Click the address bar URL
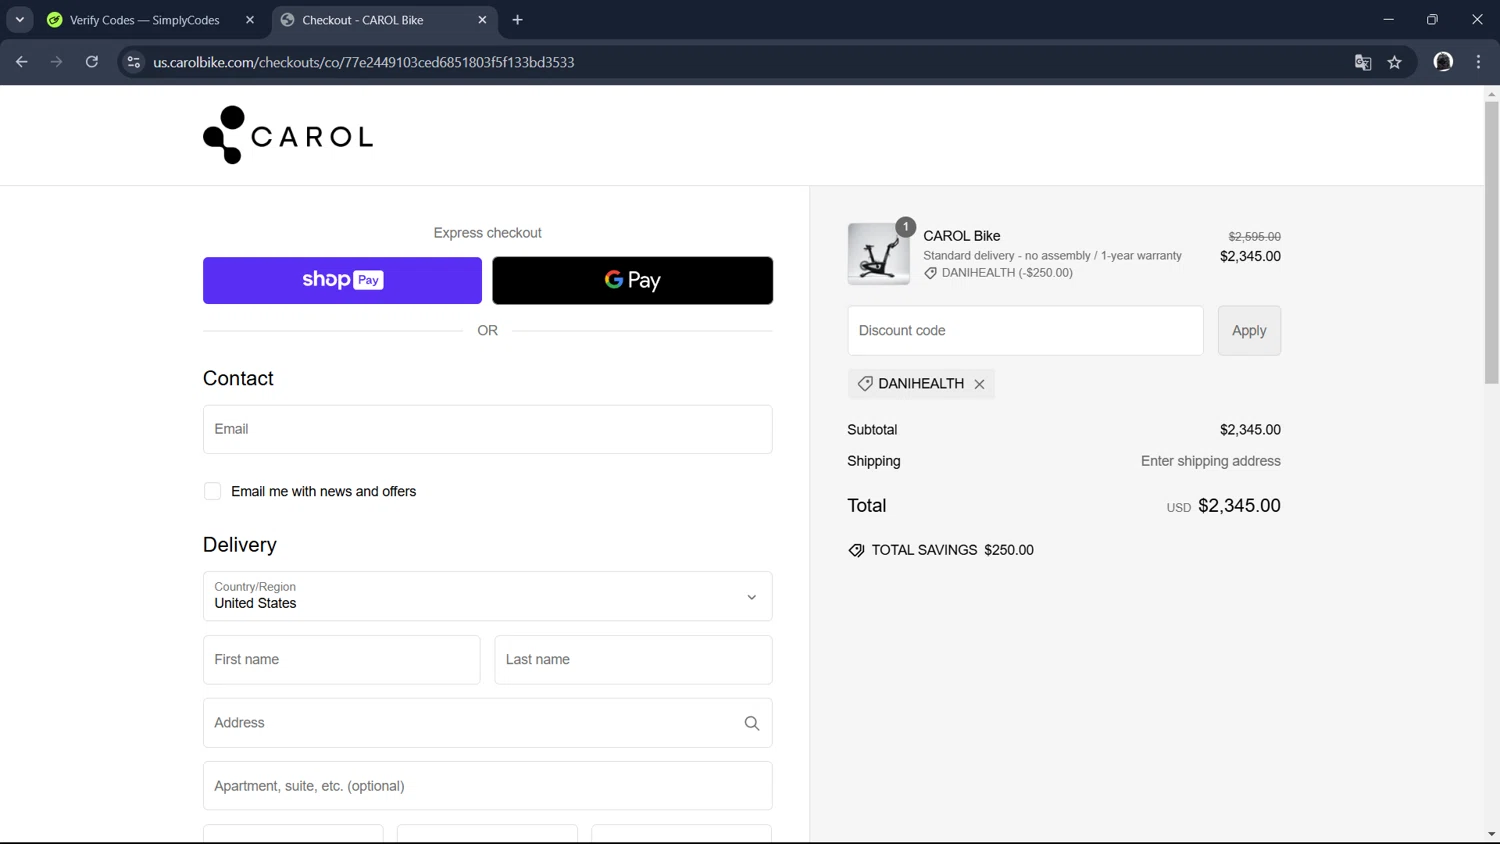 click(364, 62)
